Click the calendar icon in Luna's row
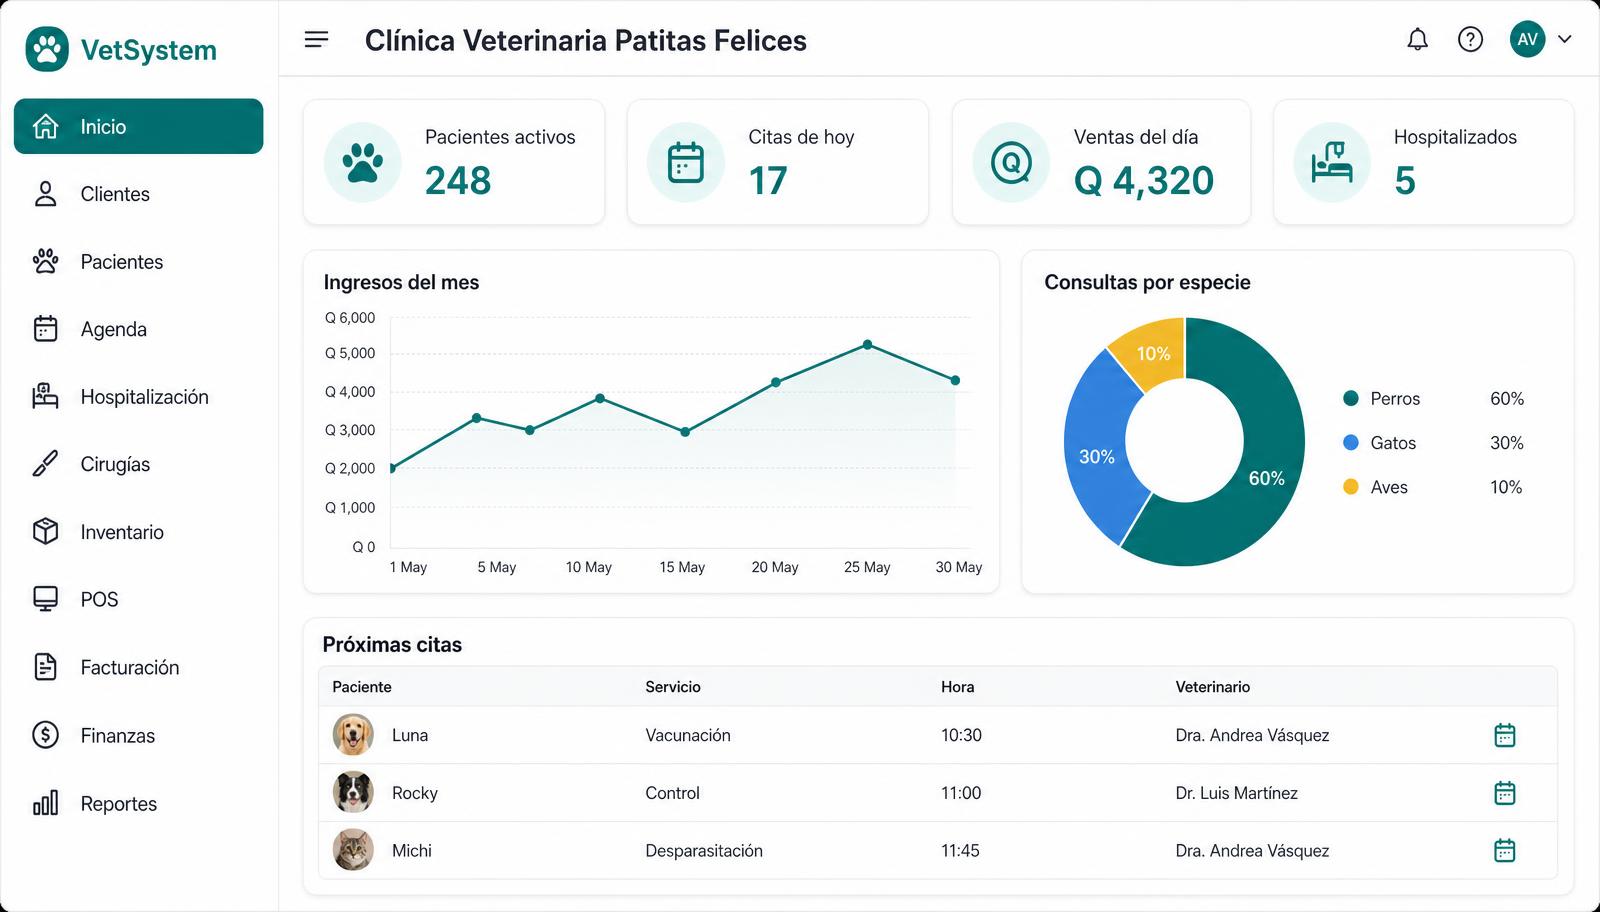Screen dimensions: 1600x912 coord(1504,735)
